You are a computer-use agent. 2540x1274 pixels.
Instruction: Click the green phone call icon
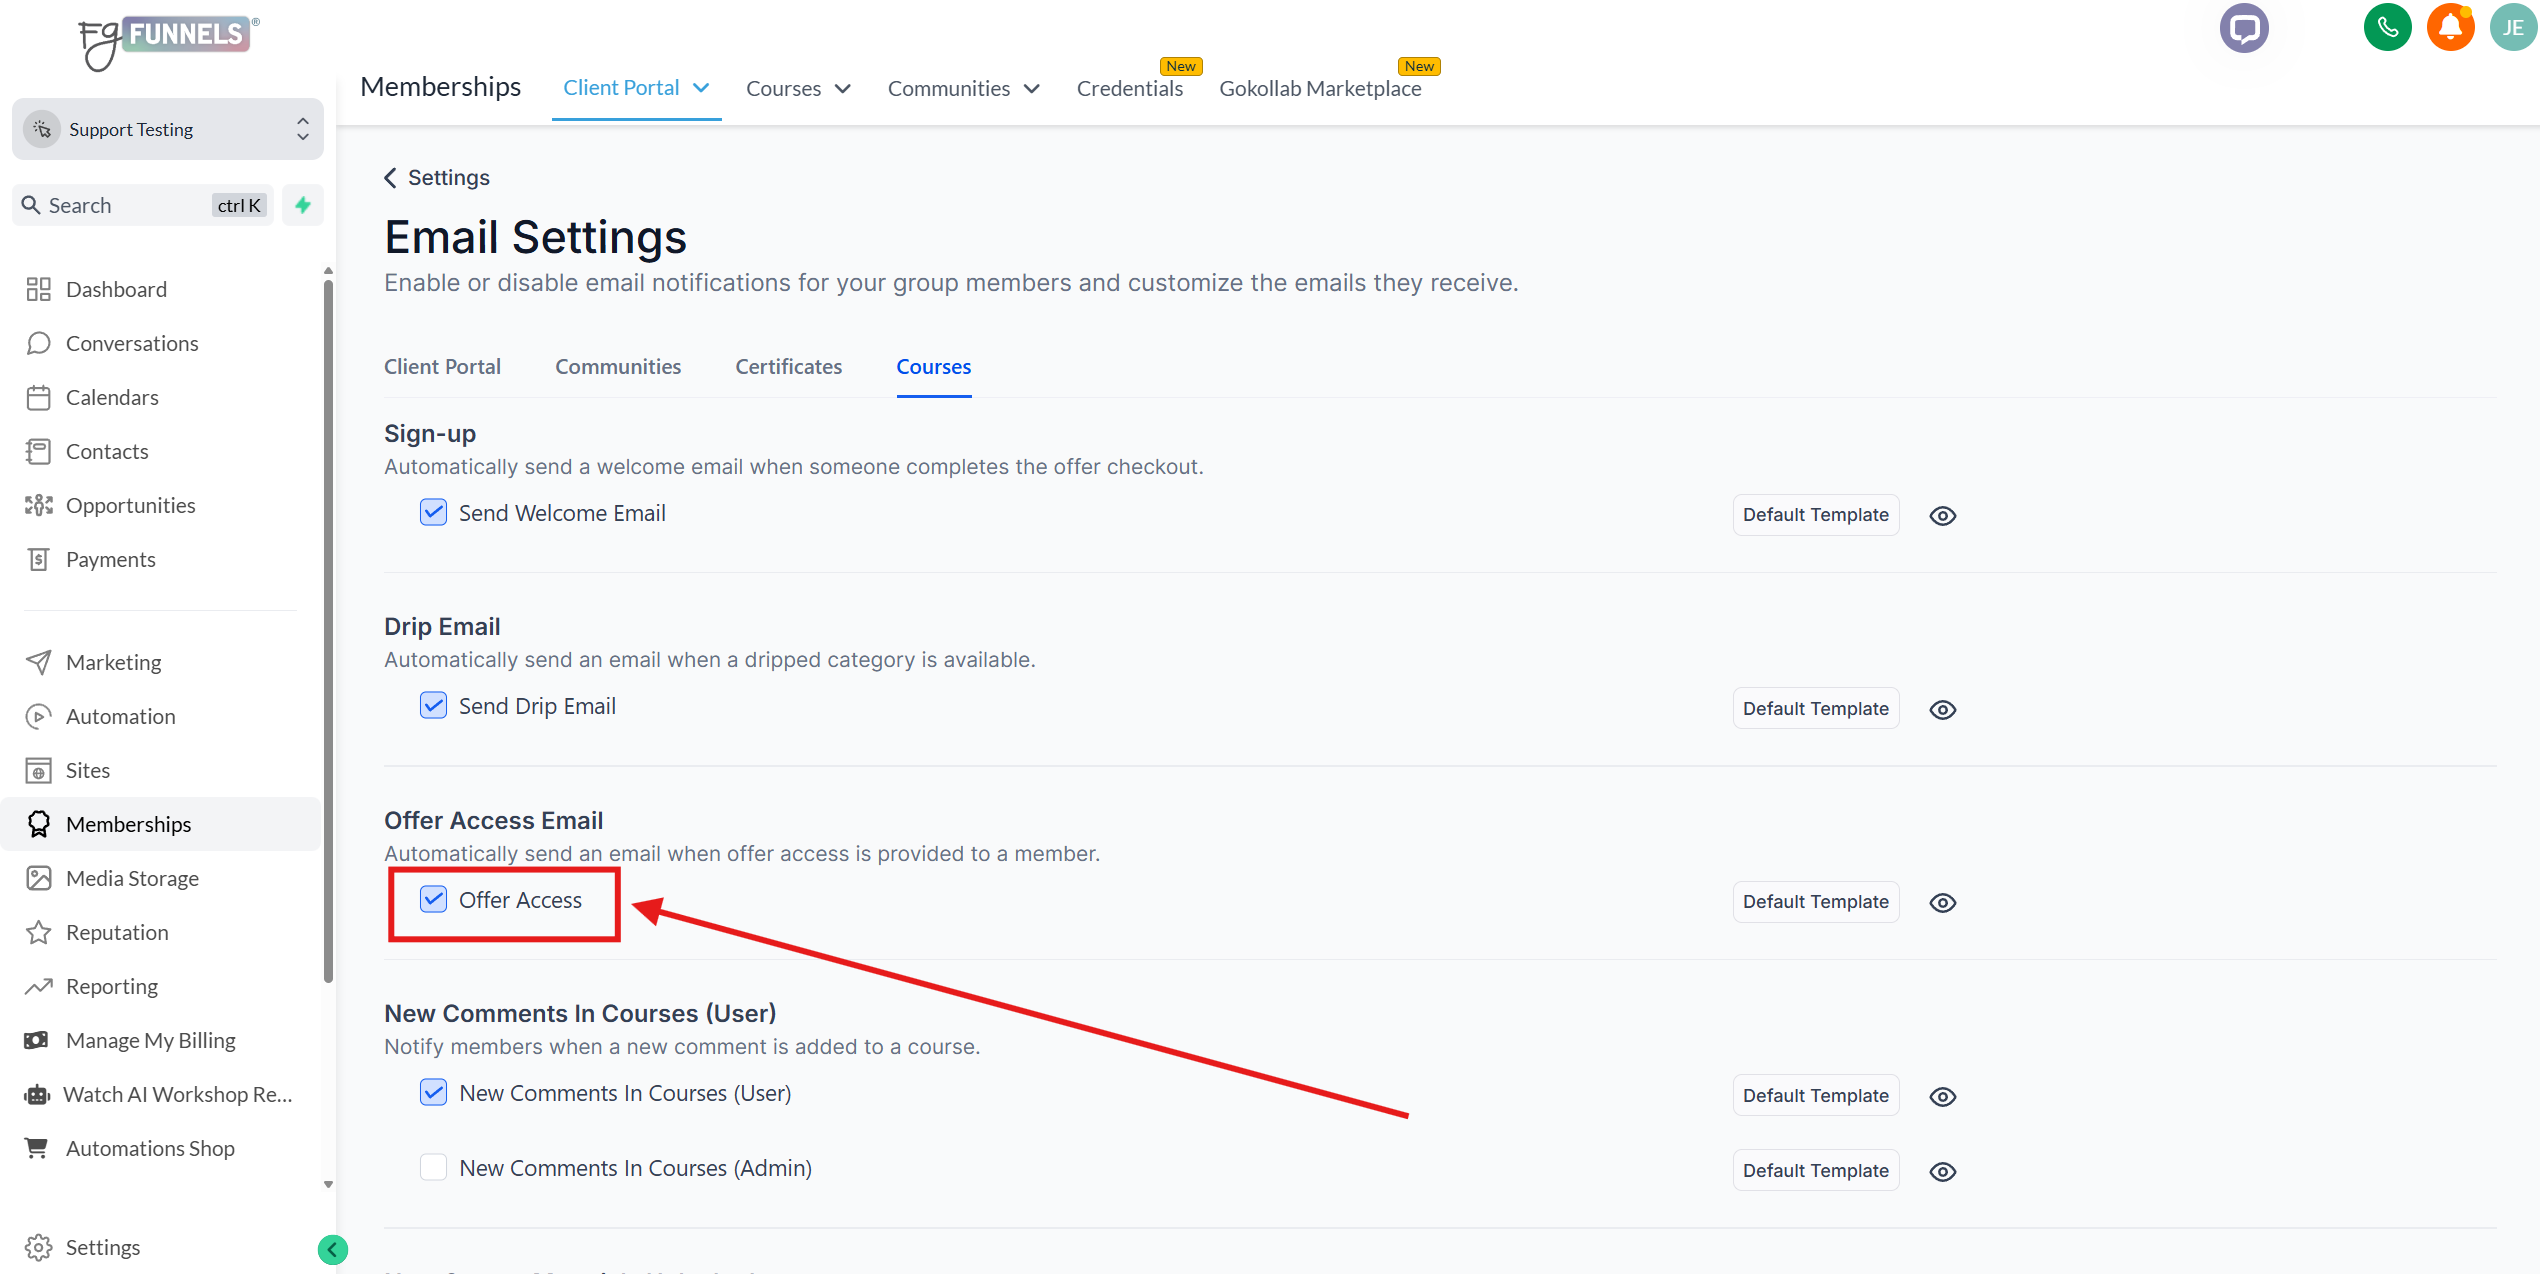(2386, 28)
